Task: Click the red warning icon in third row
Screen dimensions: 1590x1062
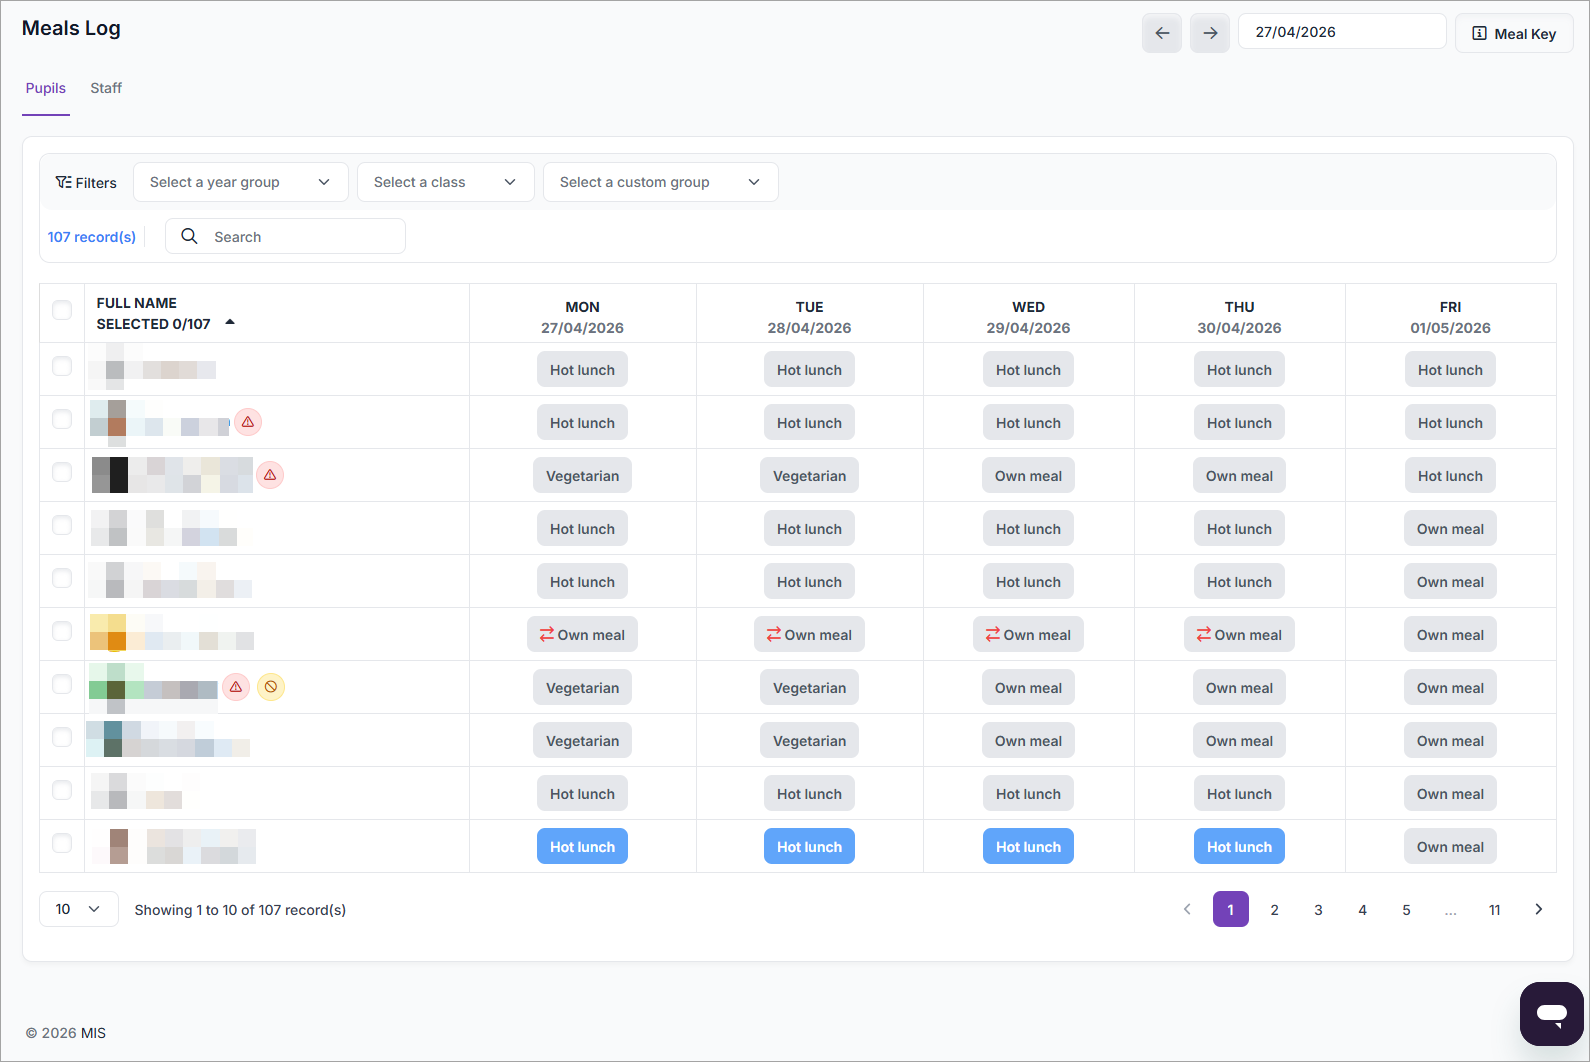Action: (270, 475)
